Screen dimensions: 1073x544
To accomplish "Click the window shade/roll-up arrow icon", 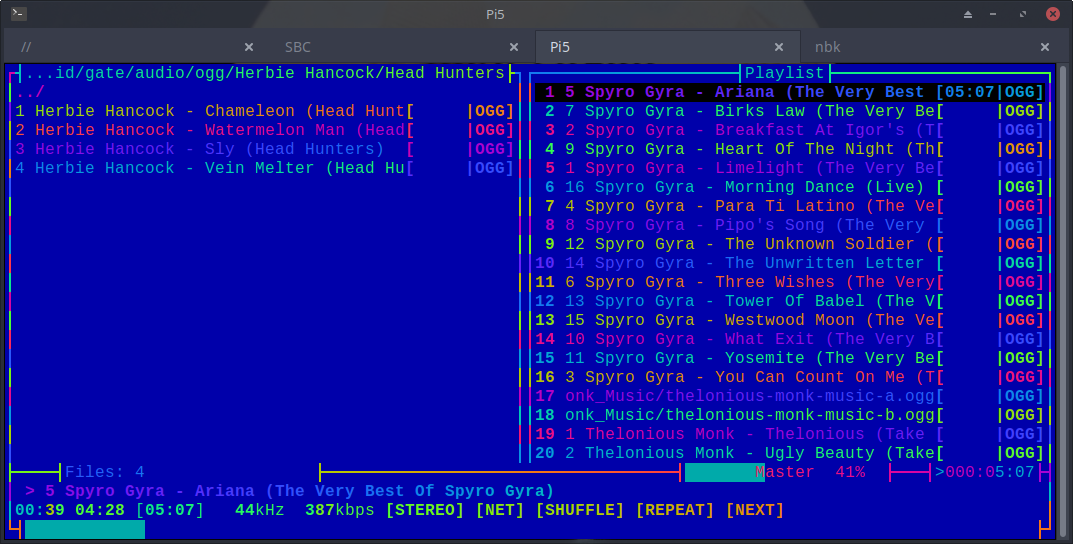I will [968, 14].
